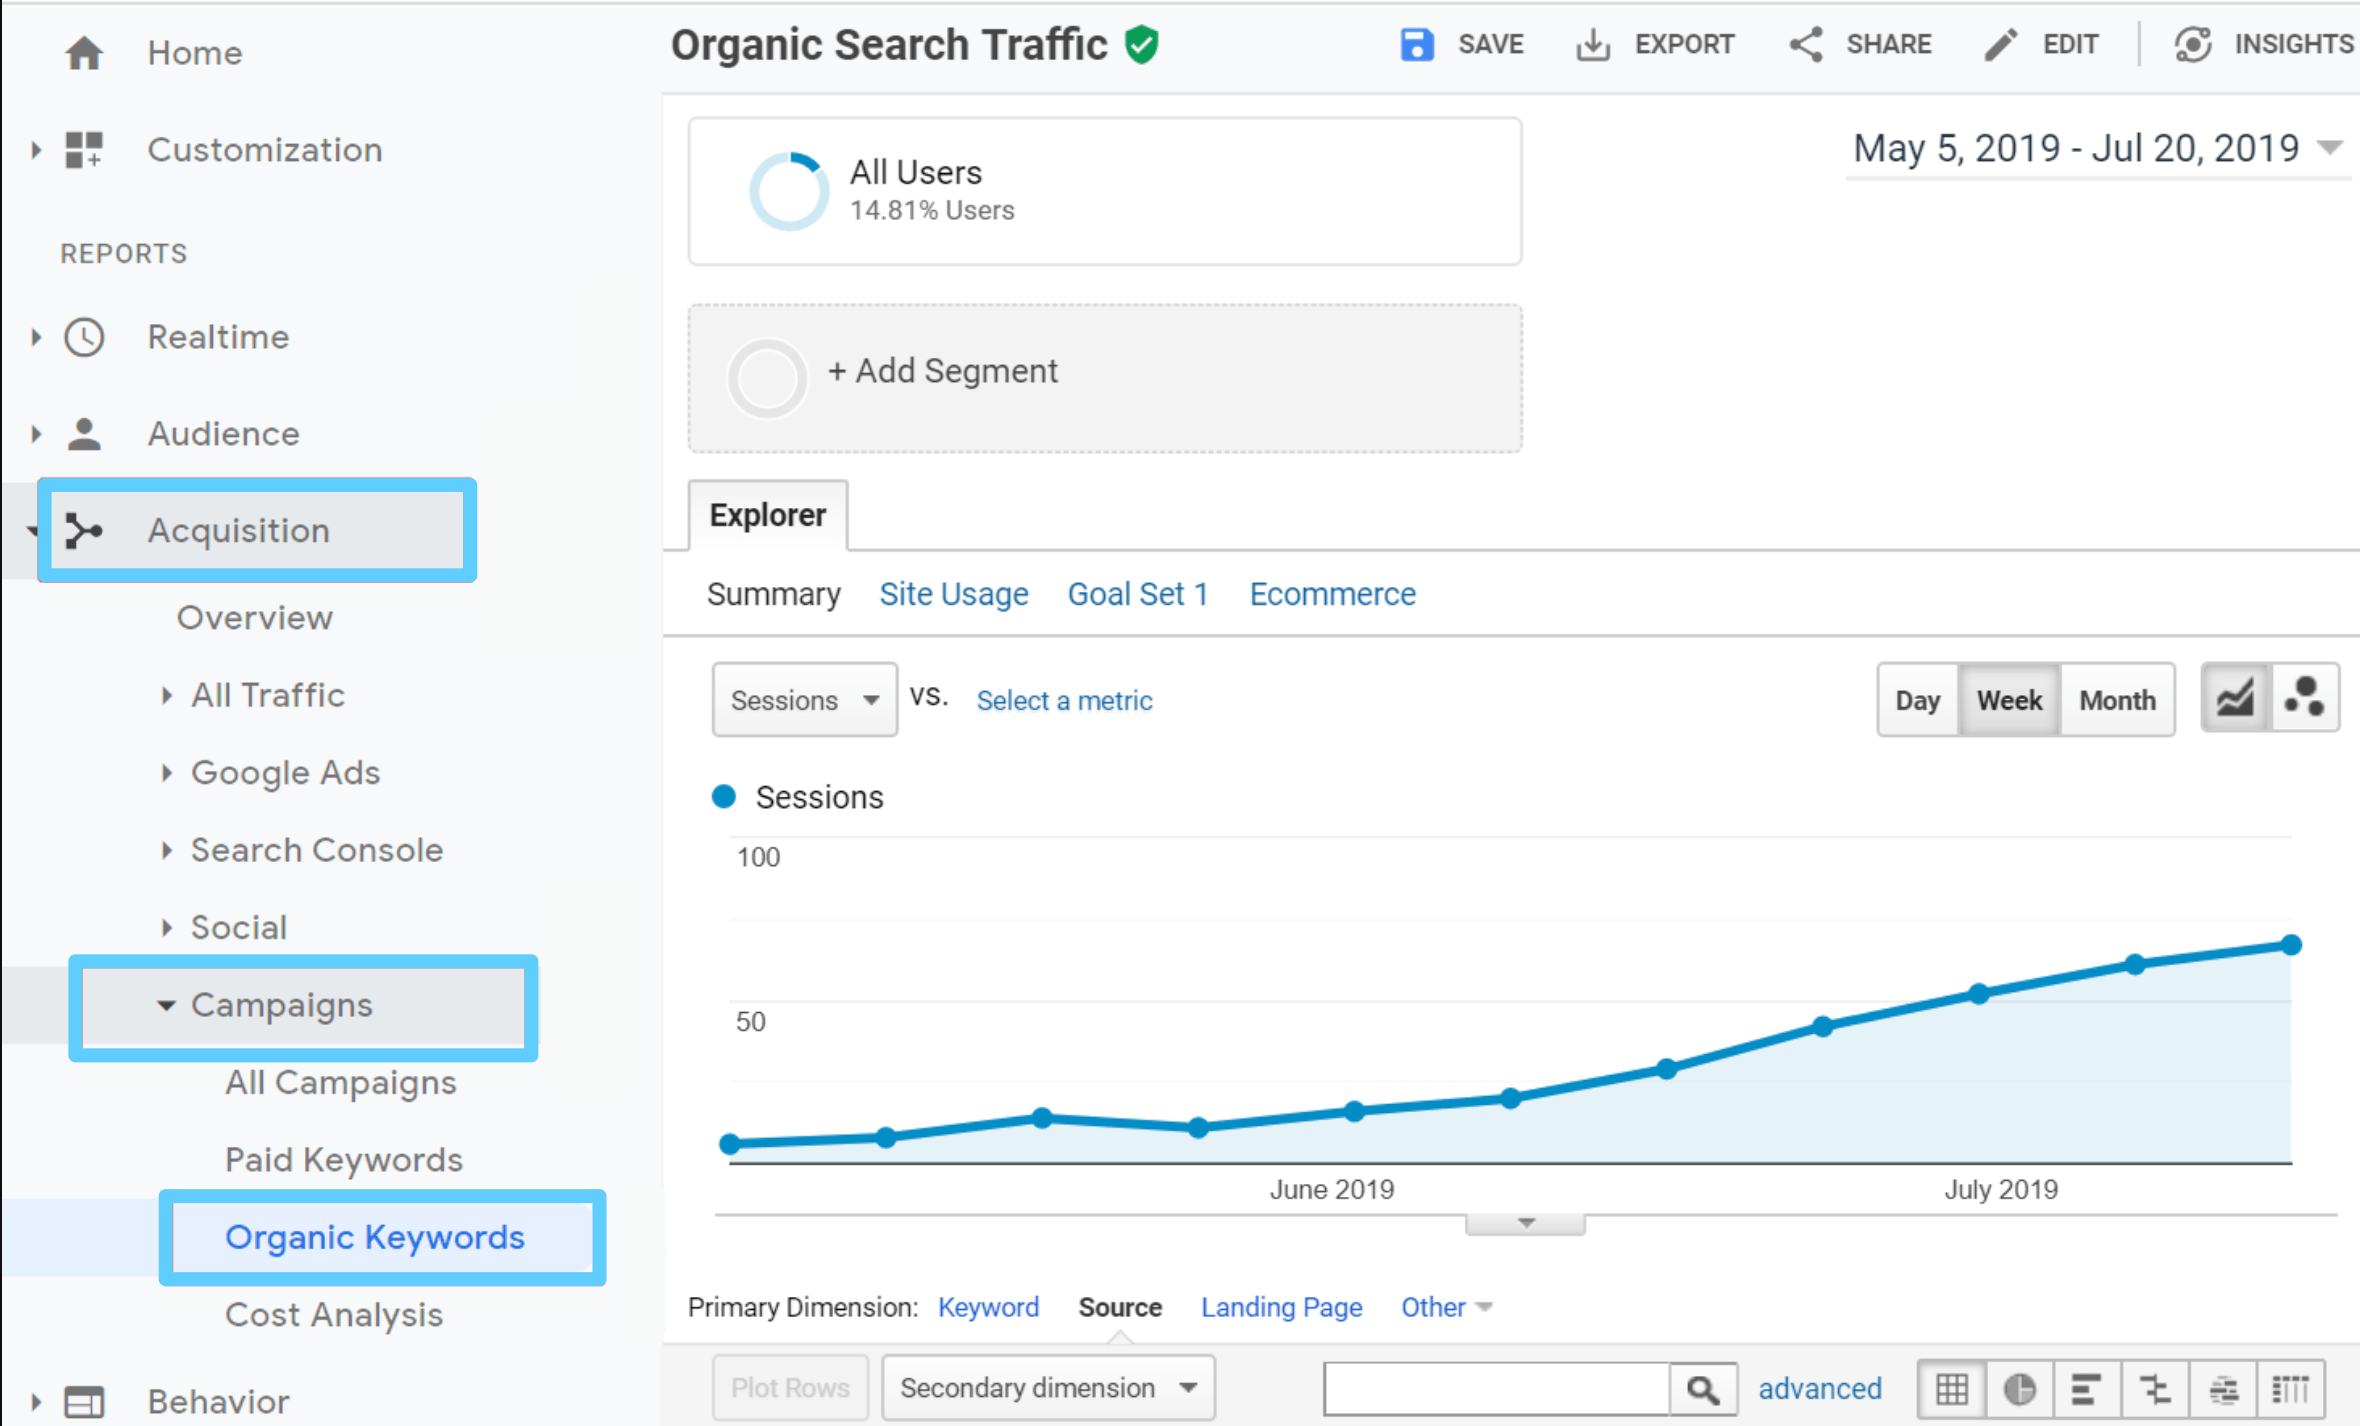Open Cost Analysis report
This screenshot has height=1426, width=2360.
[x=334, y=1315]
